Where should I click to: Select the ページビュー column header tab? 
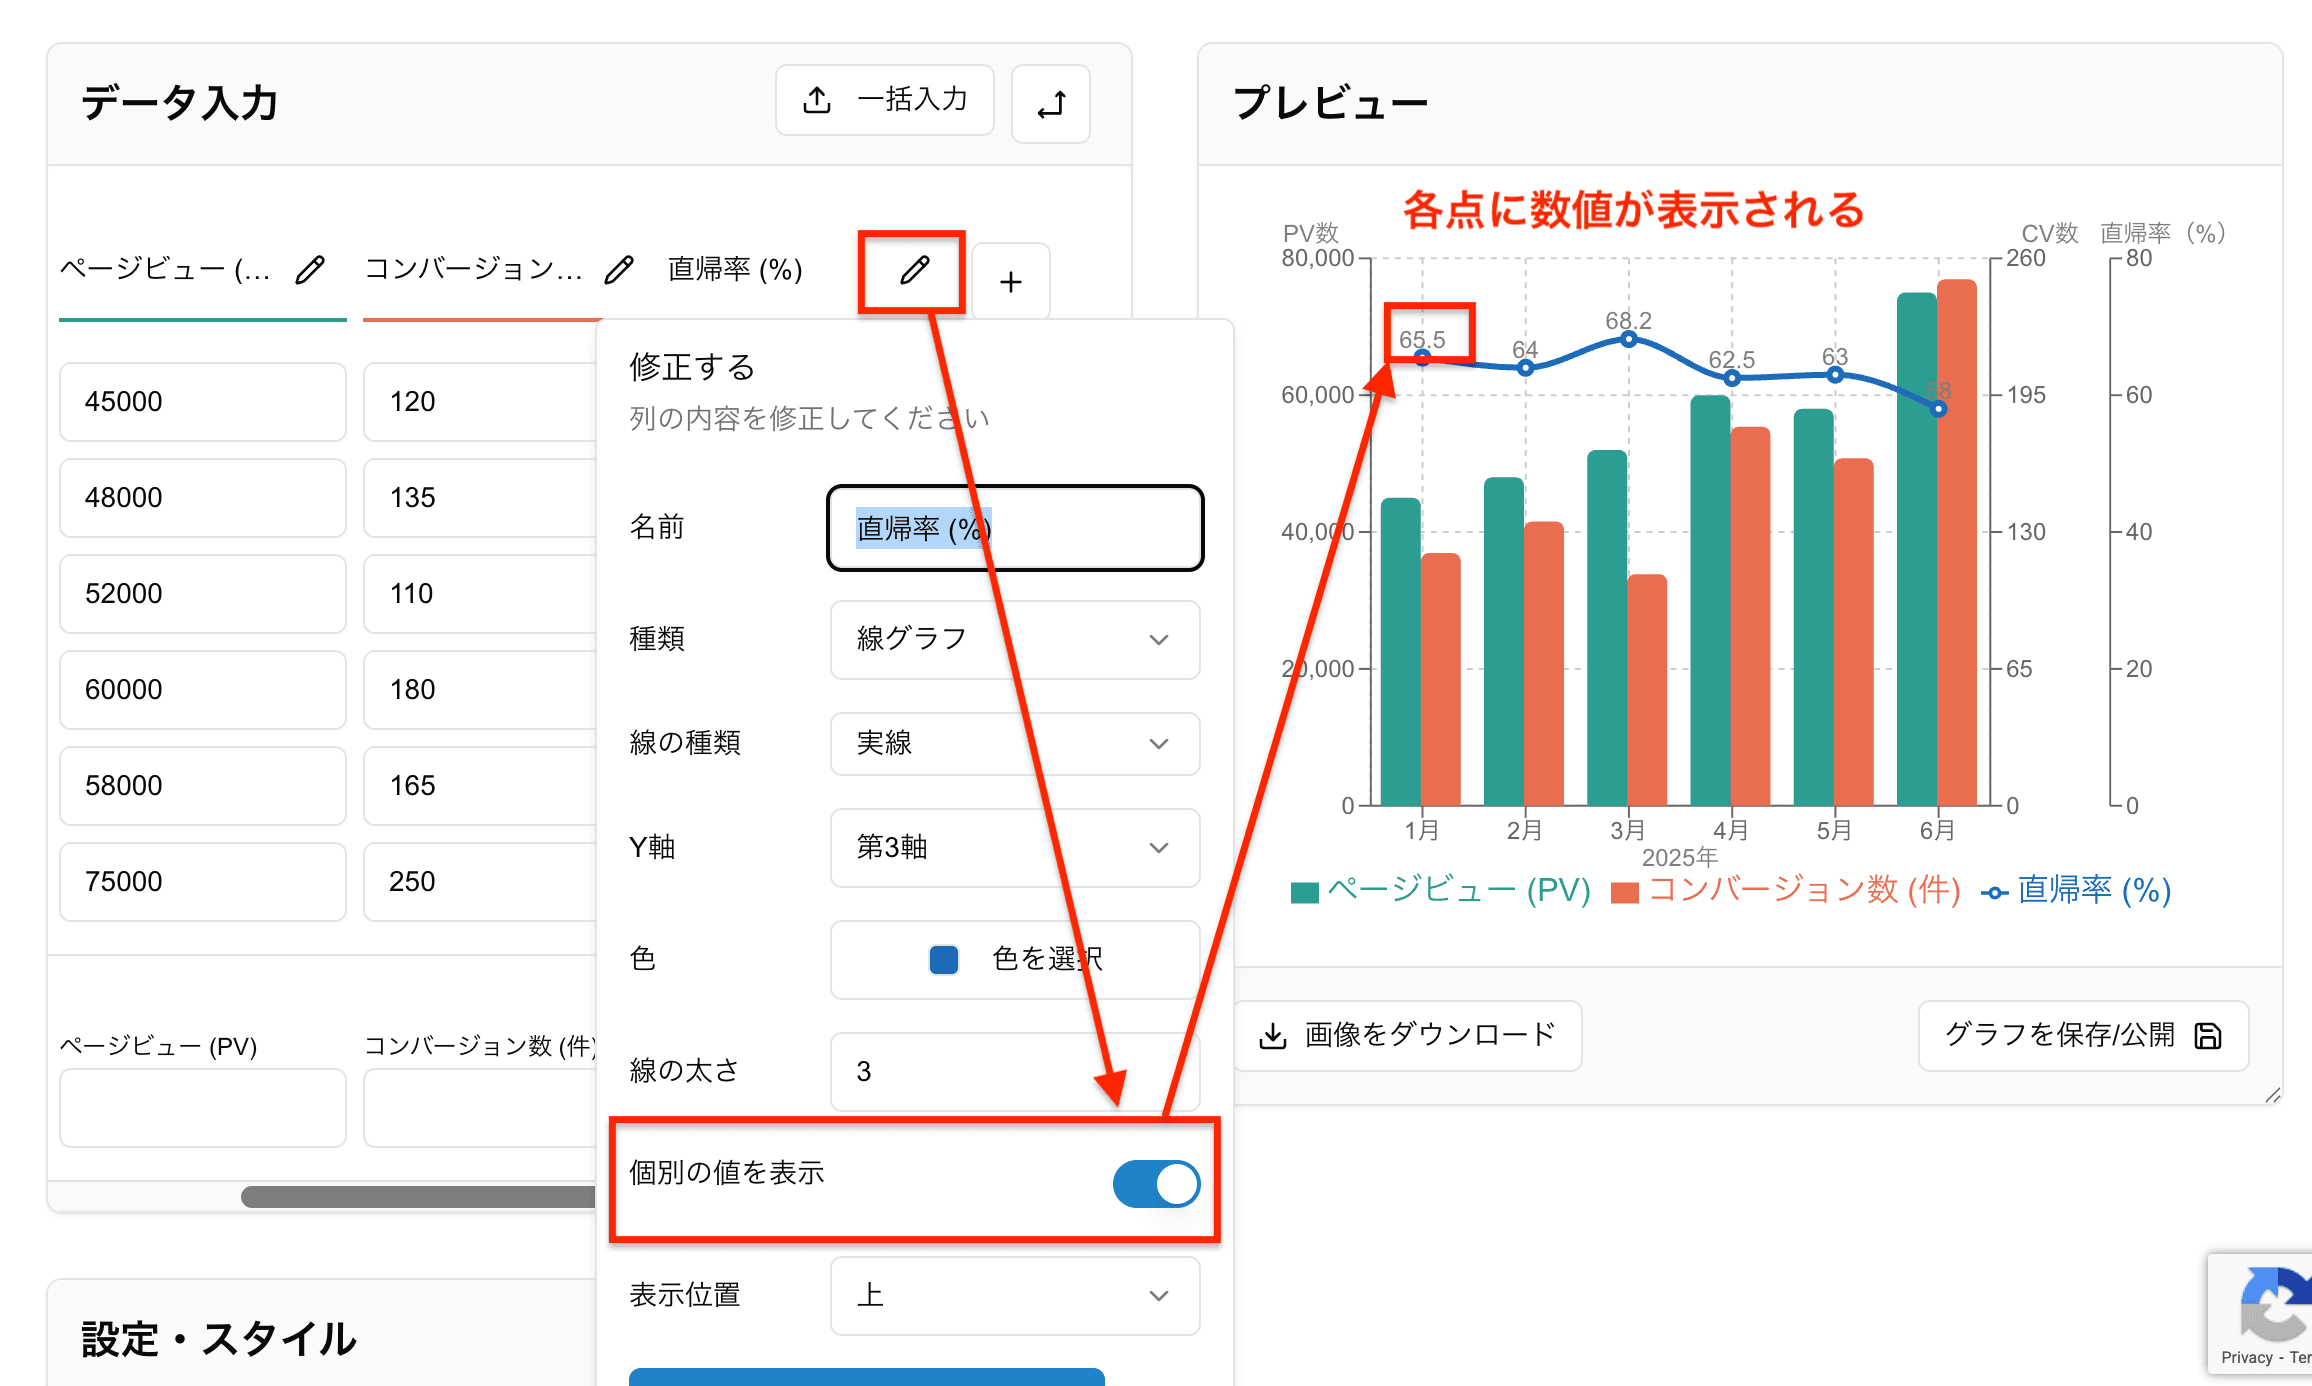point(165,268)
